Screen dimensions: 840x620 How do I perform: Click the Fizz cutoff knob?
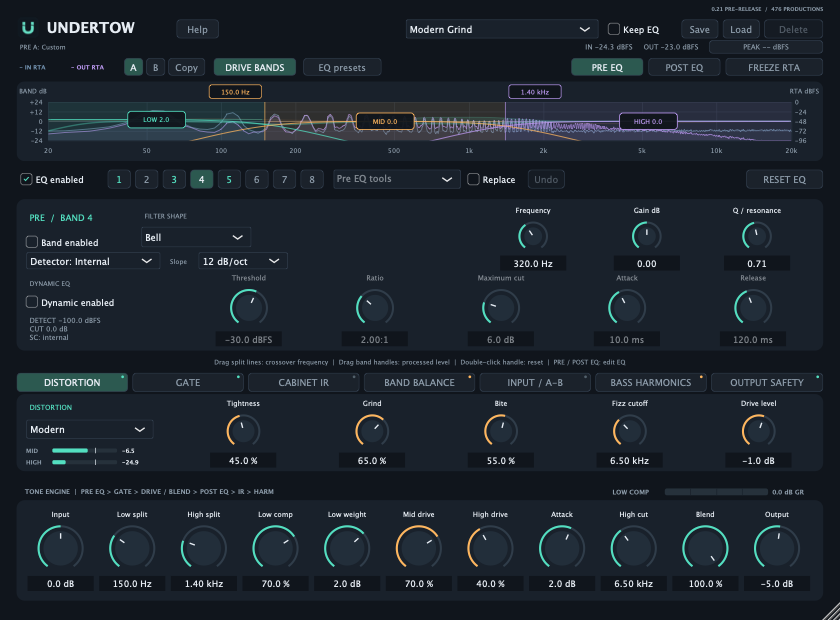coord(629,431)
